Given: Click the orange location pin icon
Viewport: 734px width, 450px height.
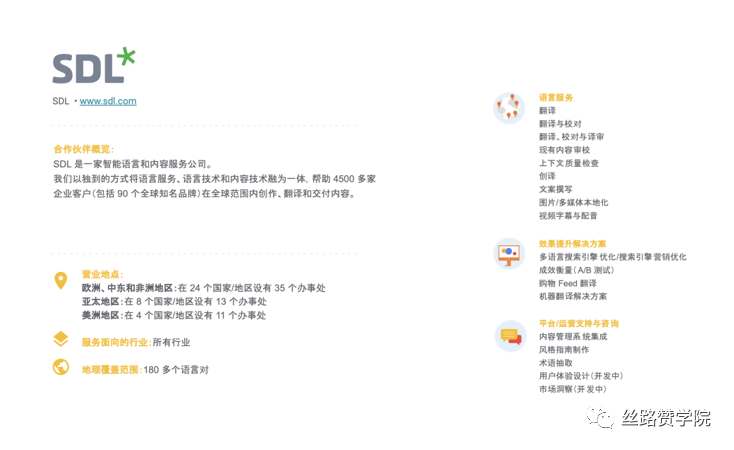Looking at the screenshot, I should pyautogui.click(x=61, y=281).
